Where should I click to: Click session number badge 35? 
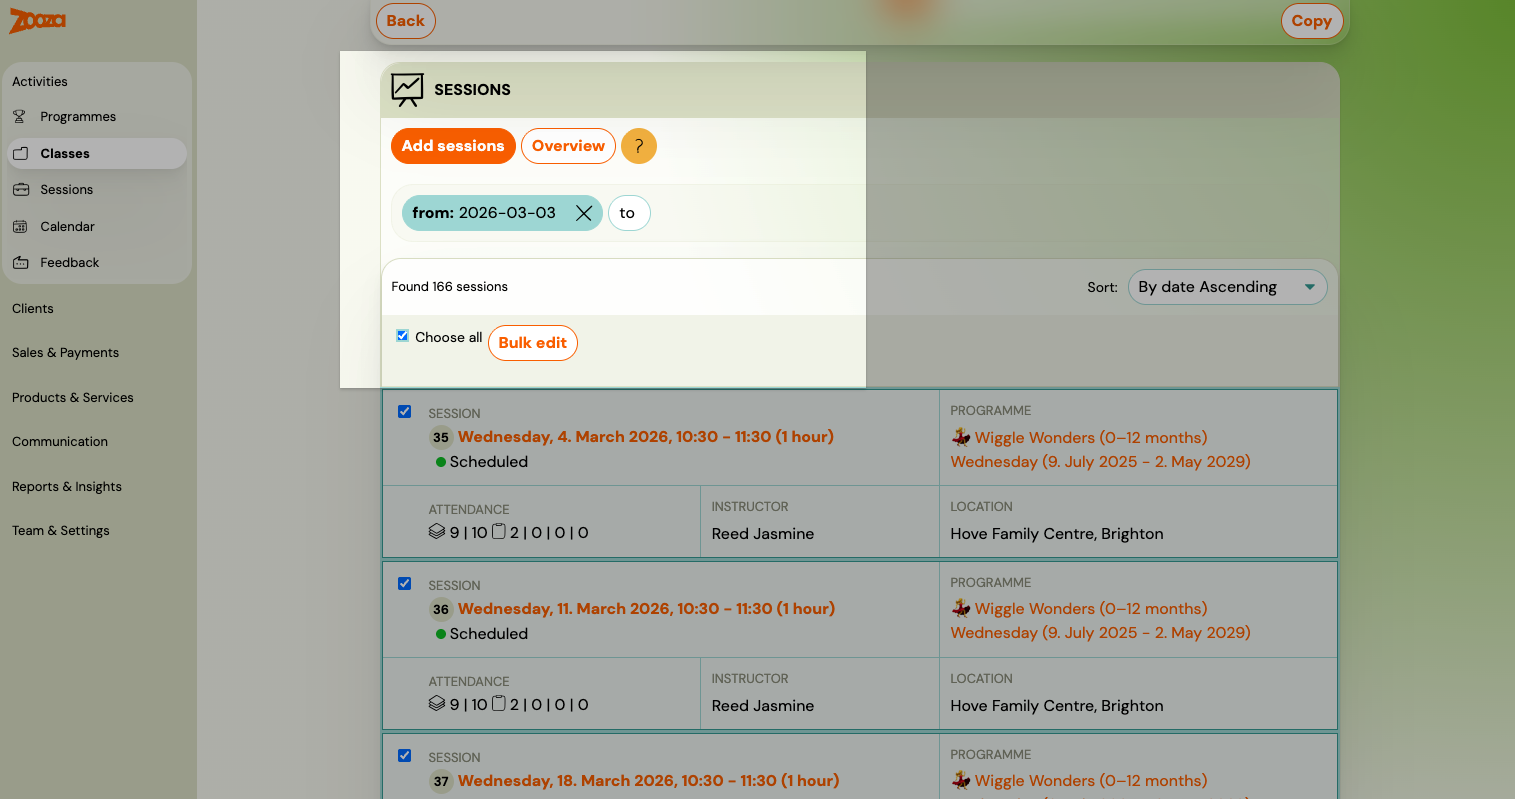point(441,437)
